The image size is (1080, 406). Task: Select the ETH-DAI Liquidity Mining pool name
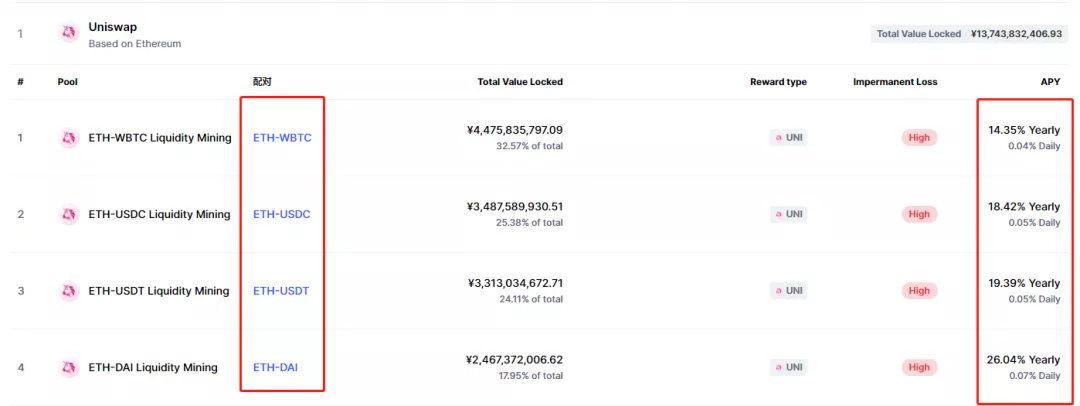click(153, 367)
